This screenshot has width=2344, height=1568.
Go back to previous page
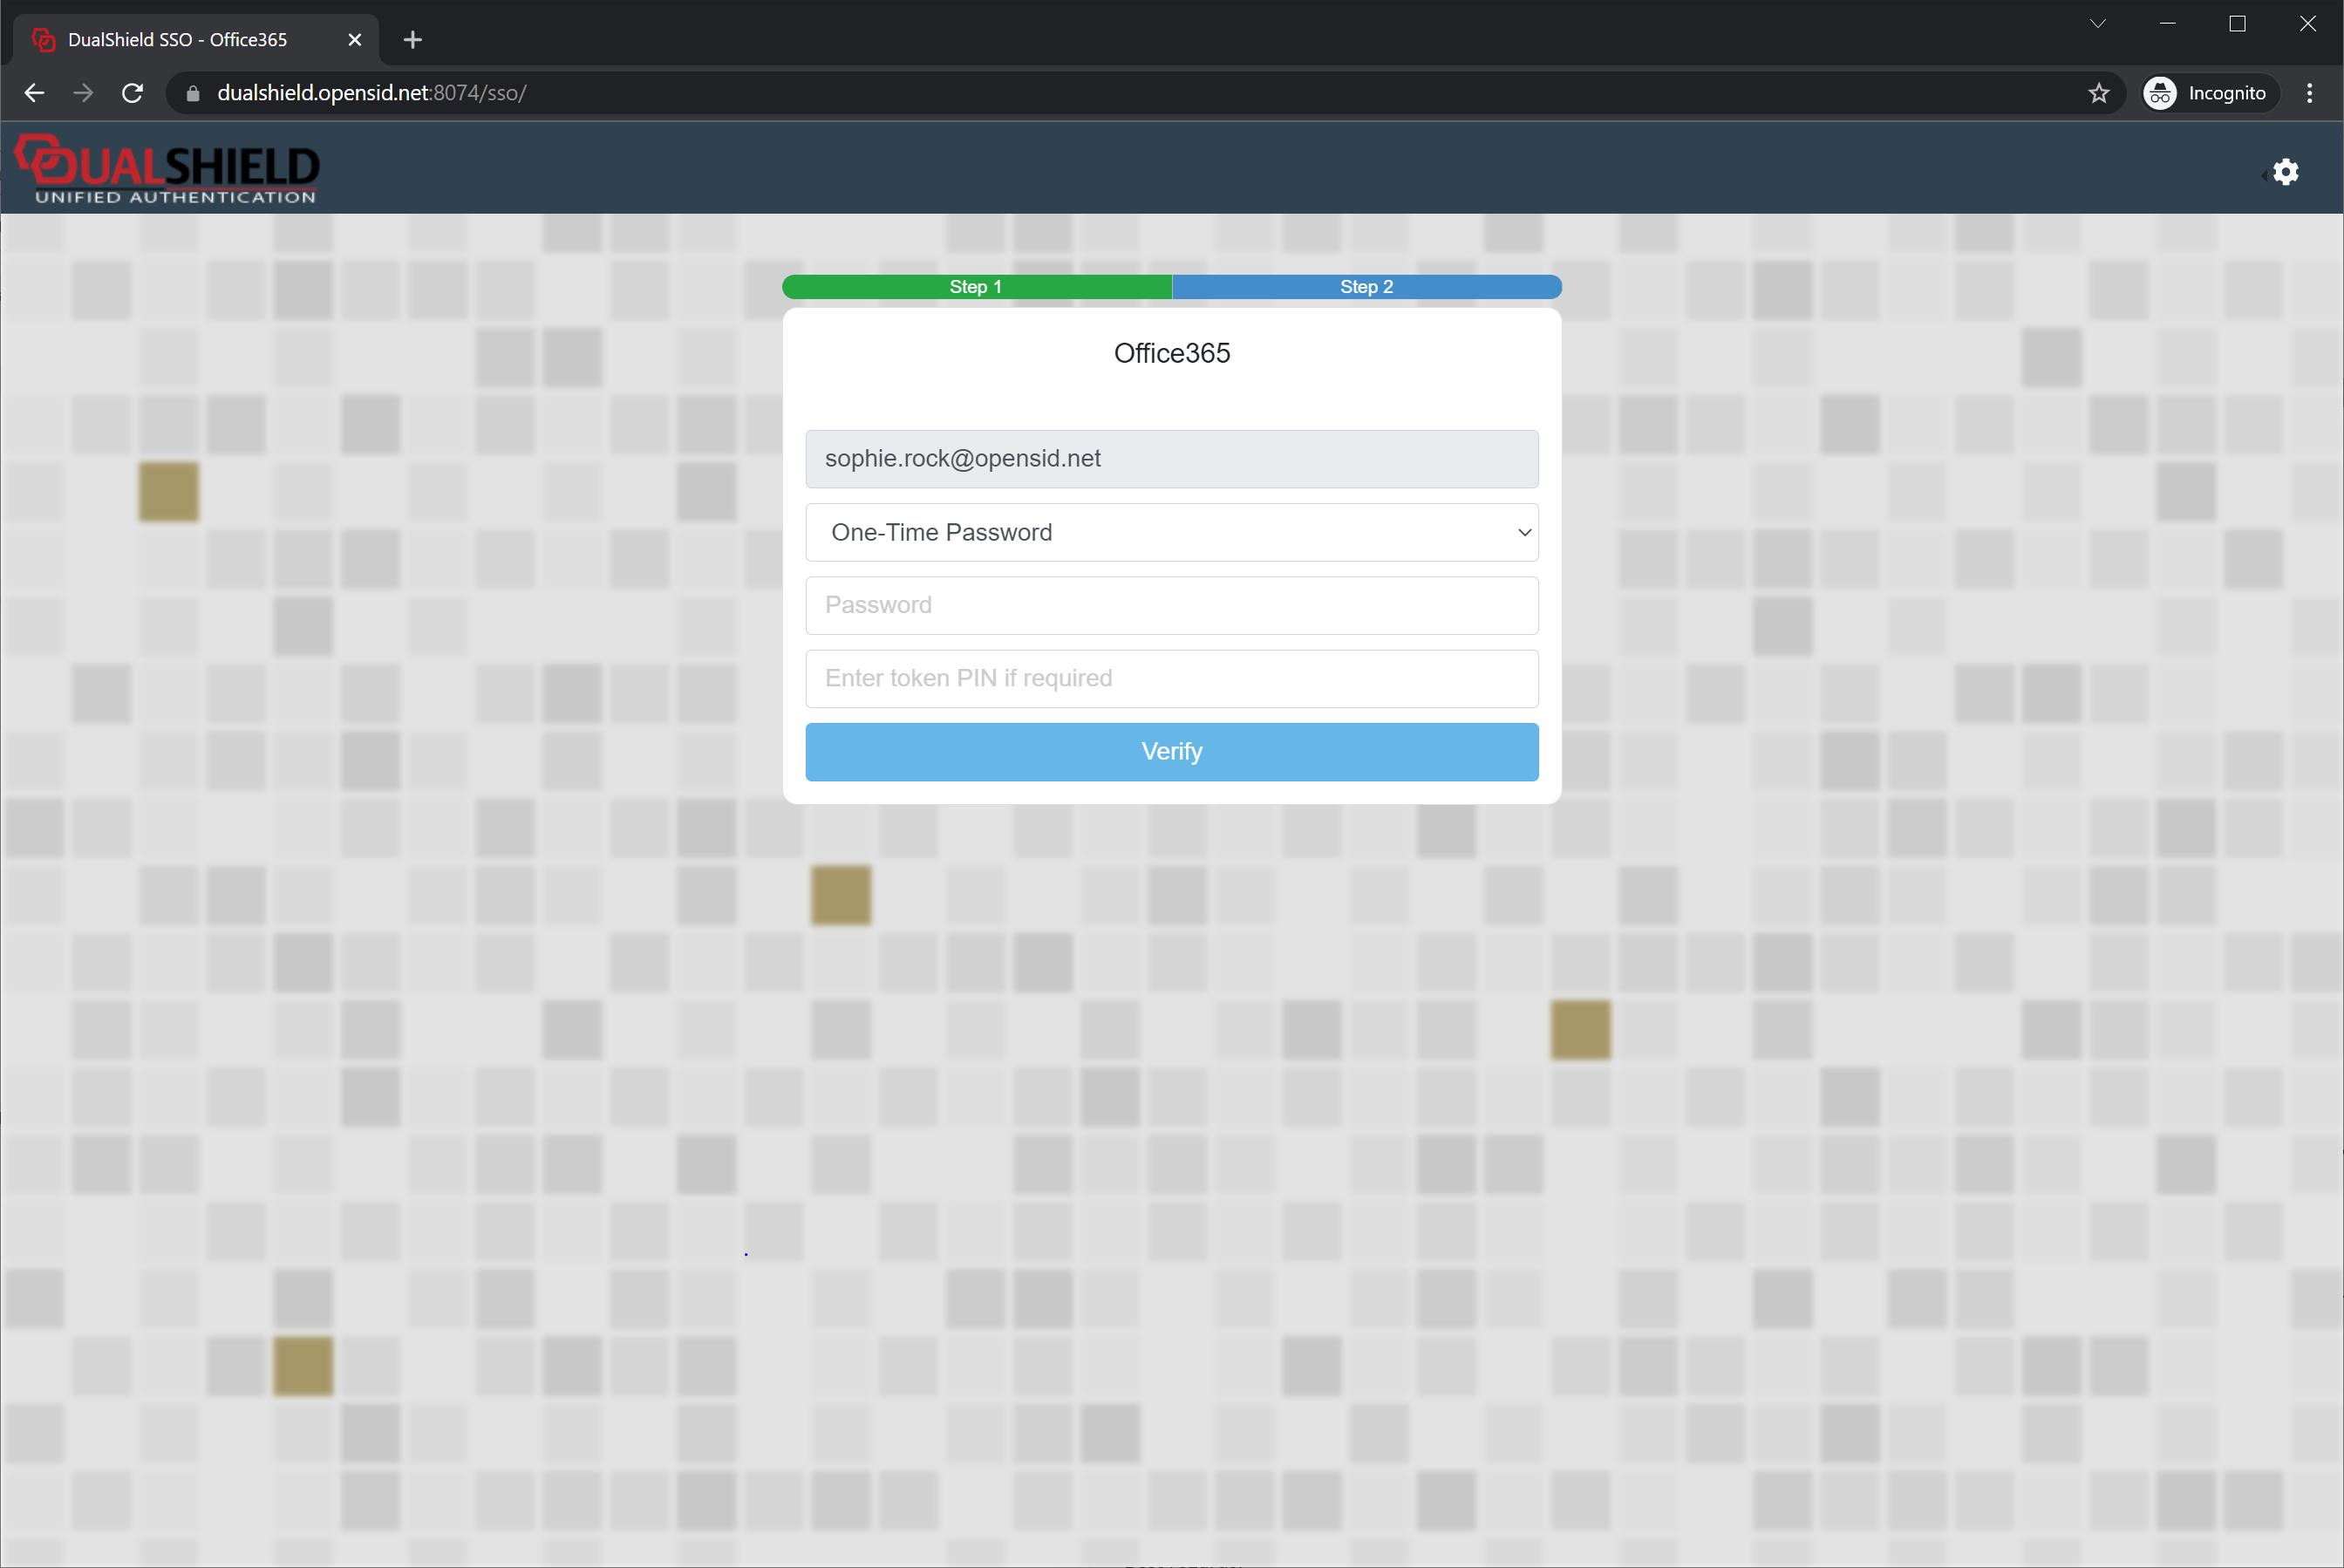(34, 93)
